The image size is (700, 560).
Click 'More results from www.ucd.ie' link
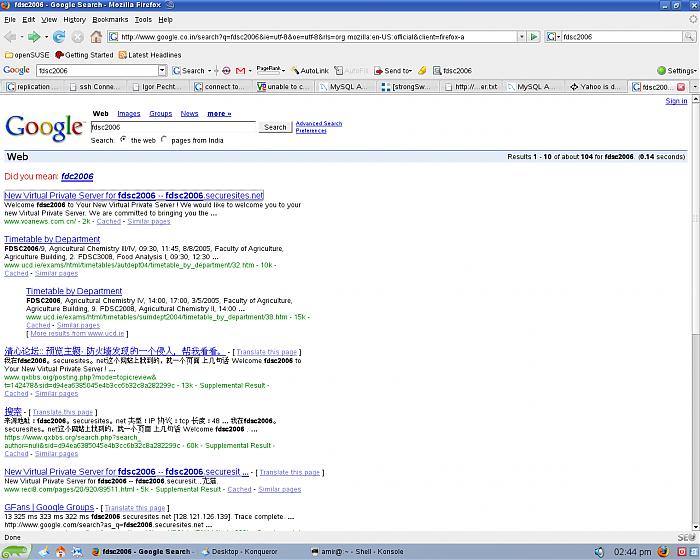[77, 334]
